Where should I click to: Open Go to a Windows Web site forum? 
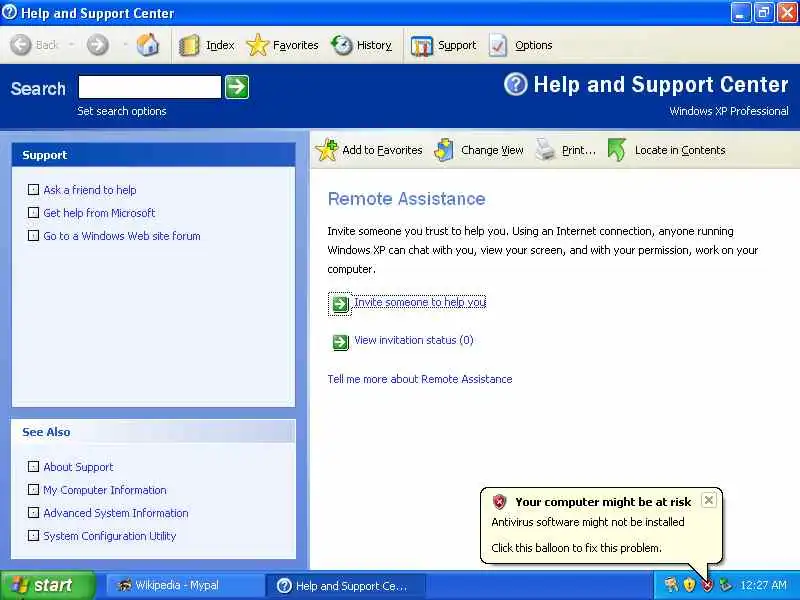[x=122, y=236]
